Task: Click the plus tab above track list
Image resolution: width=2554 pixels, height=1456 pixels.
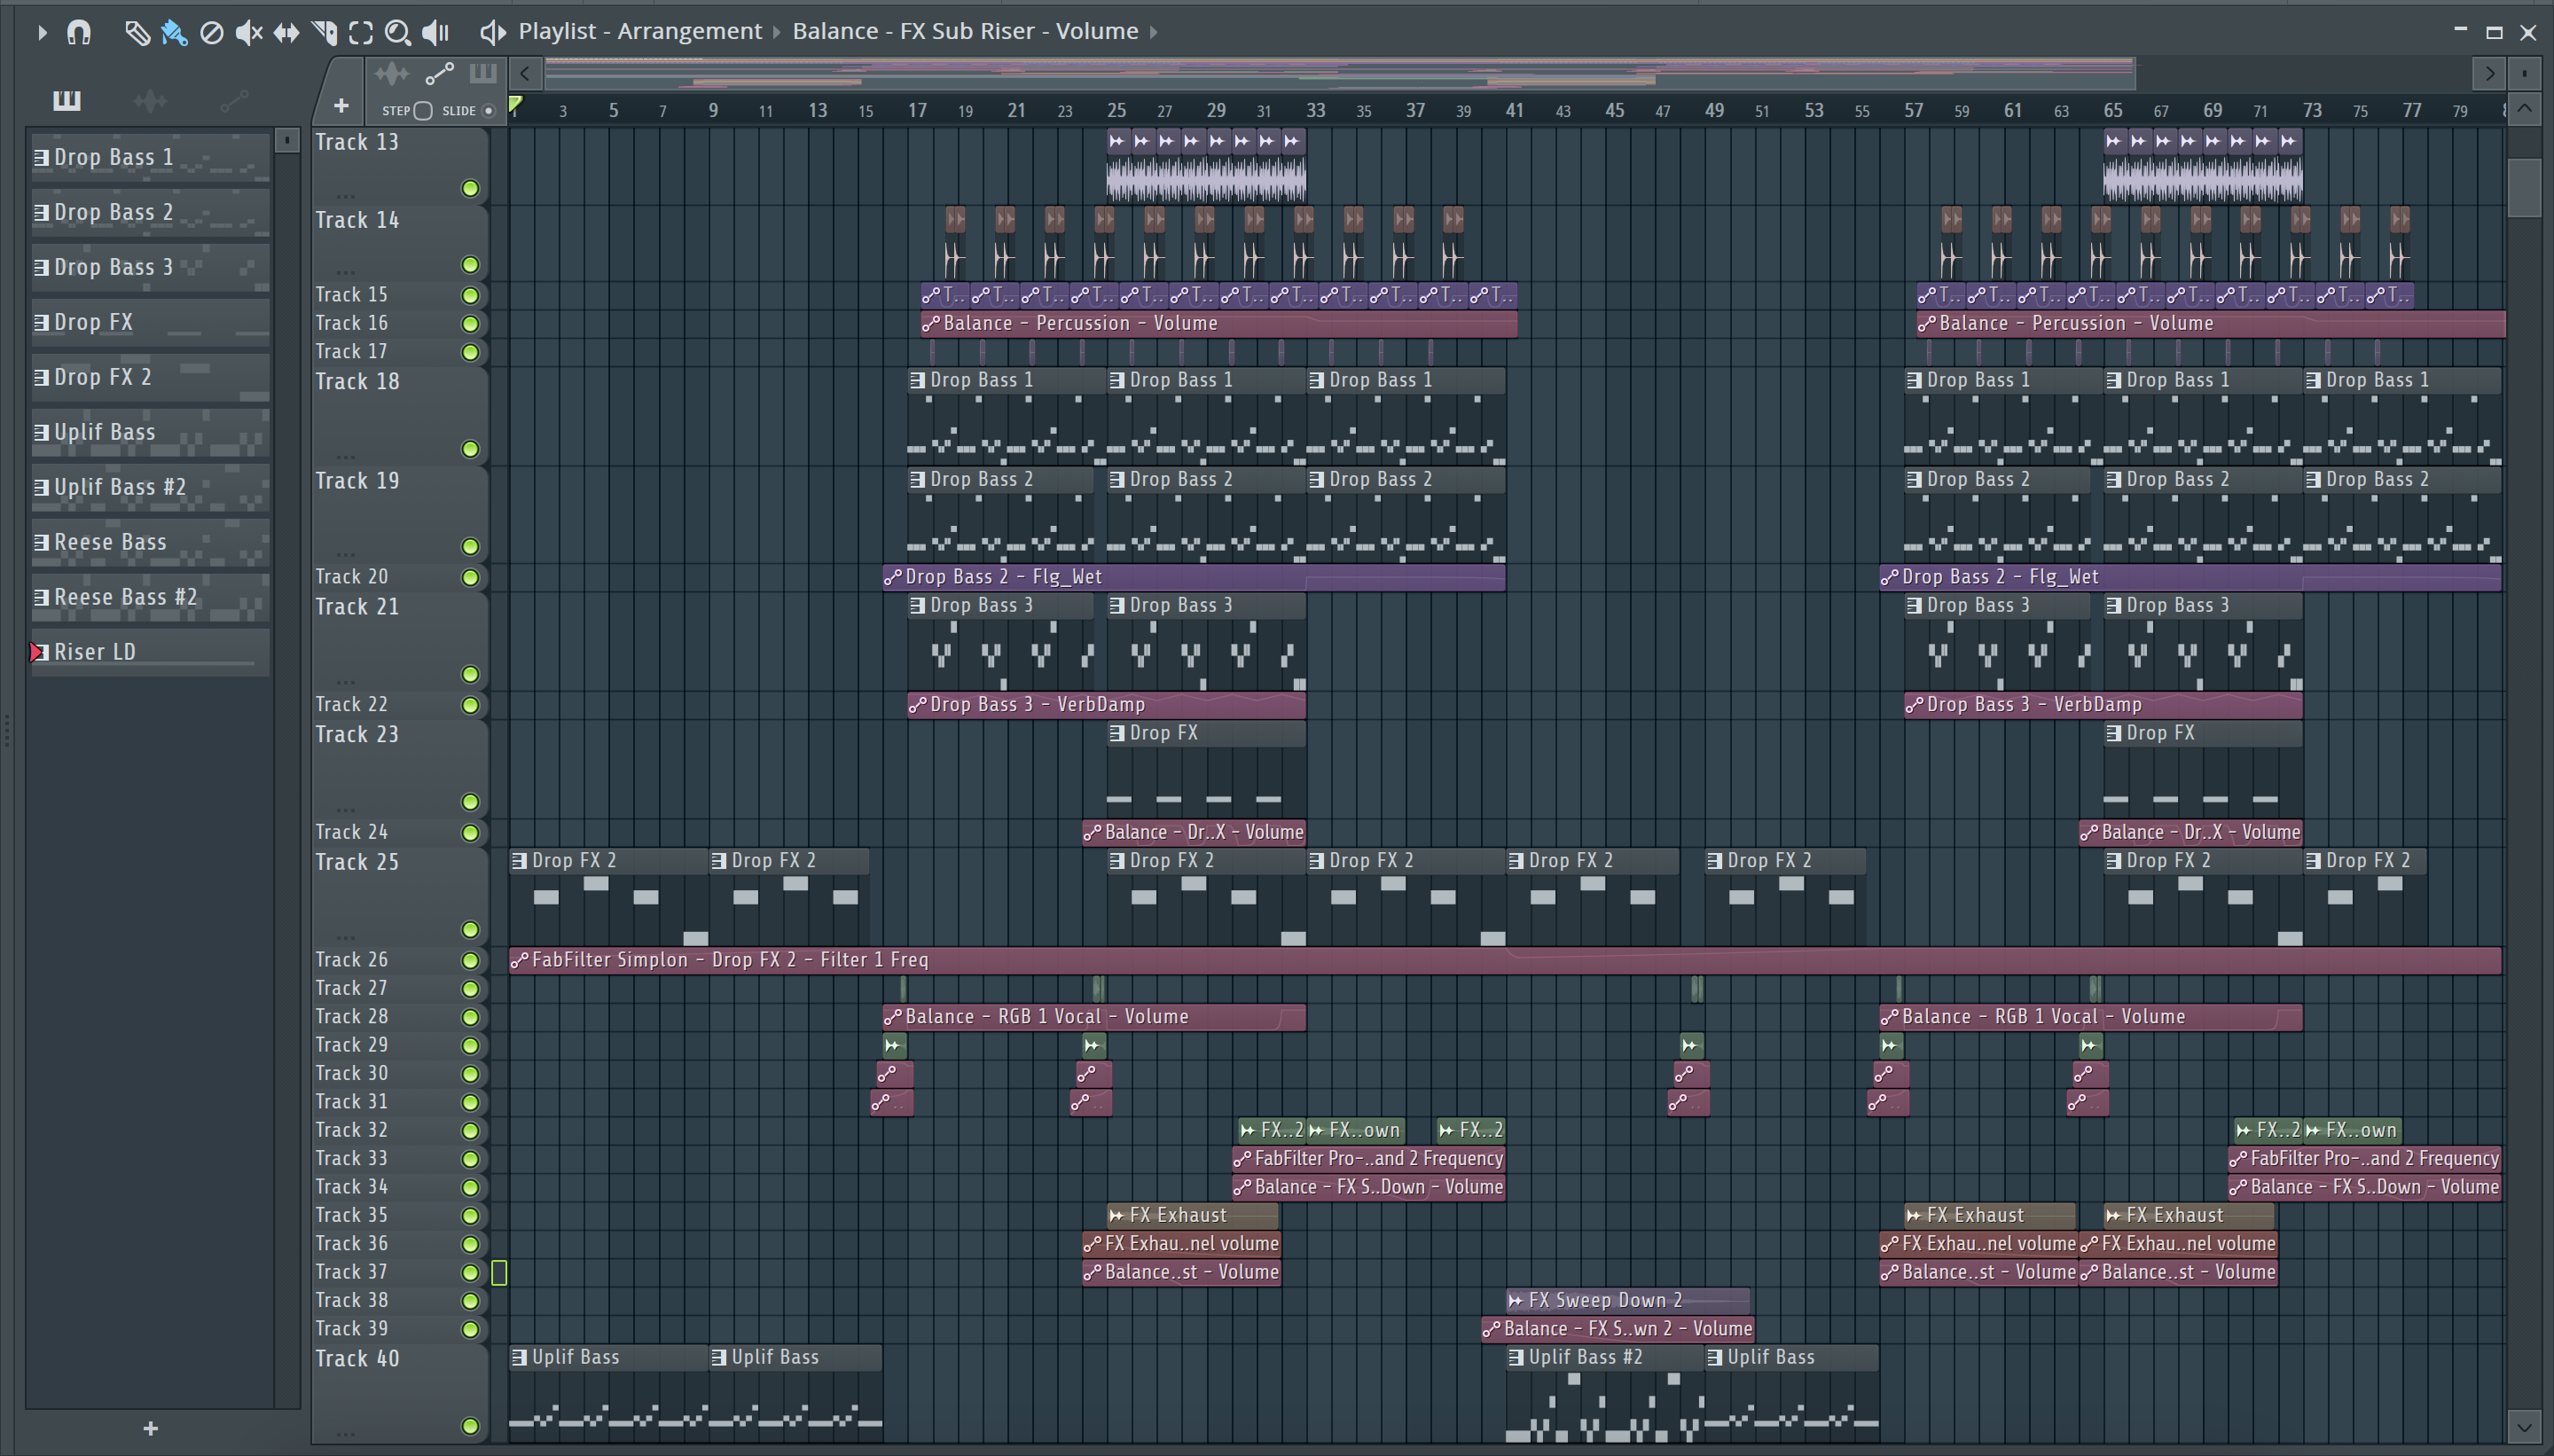Action: coord(341,105)
